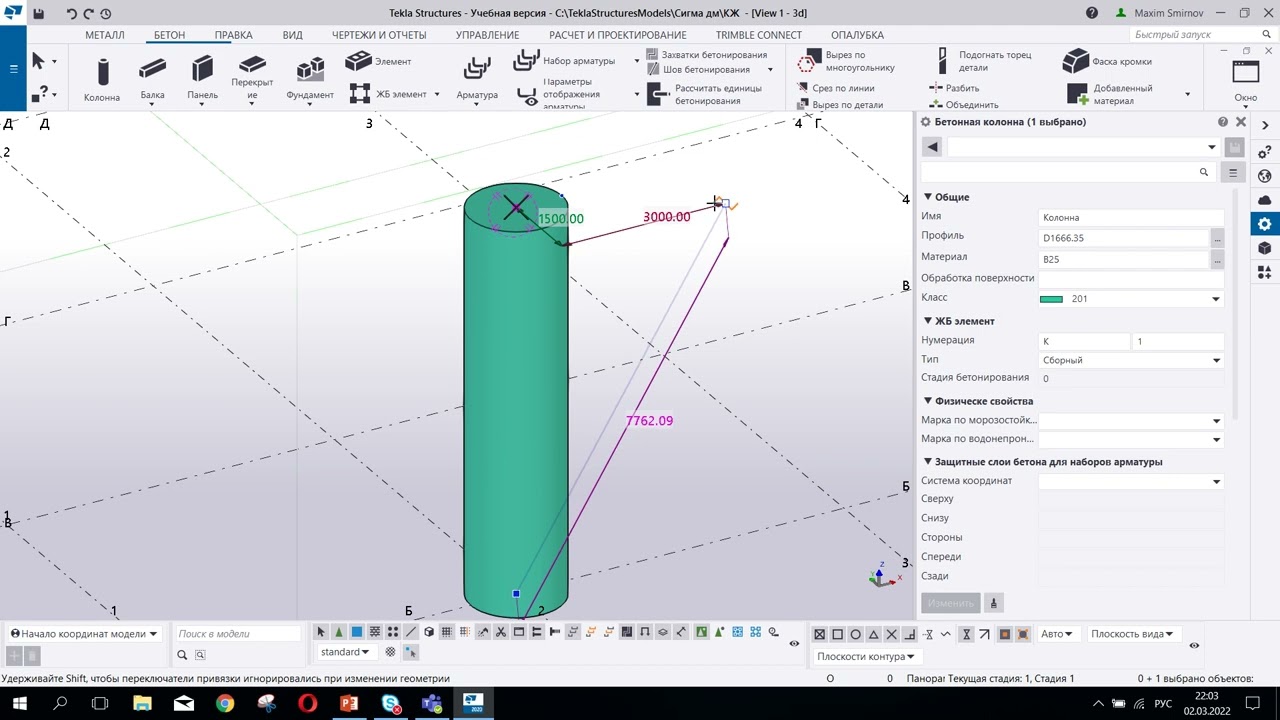Click the Имя field containing Колонна
Image resolution: width=1280 pixels, height=720 pixels.
pyautogui.click(x=1131, y=218)
